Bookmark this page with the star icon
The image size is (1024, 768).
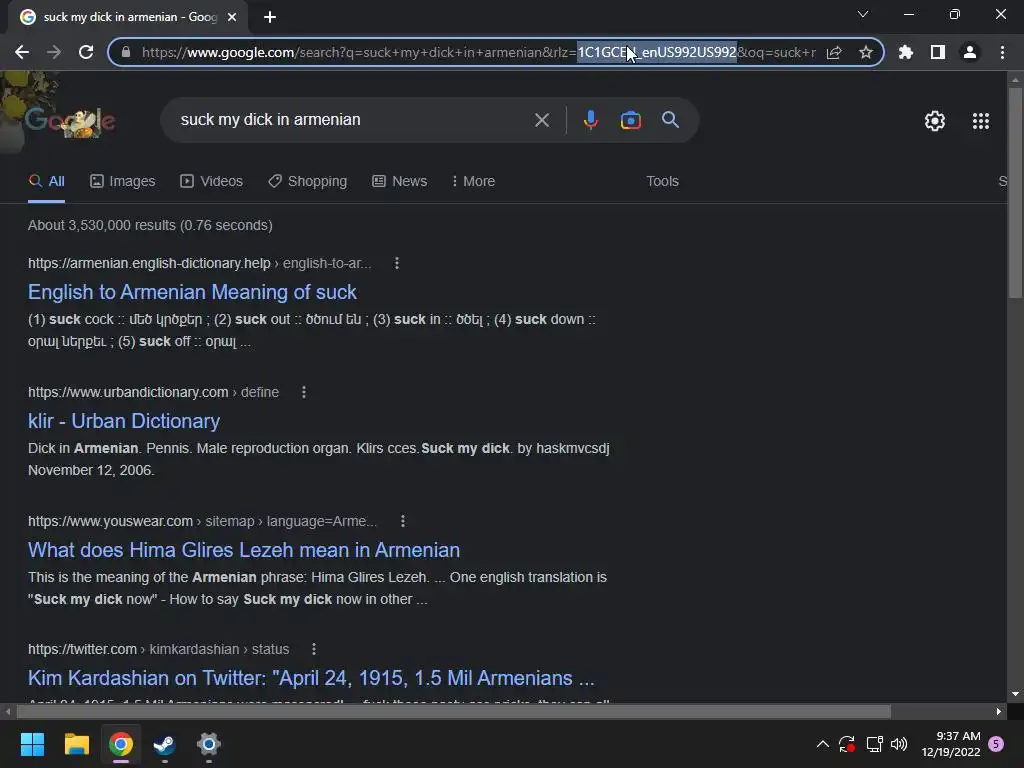tap(866, 52)
